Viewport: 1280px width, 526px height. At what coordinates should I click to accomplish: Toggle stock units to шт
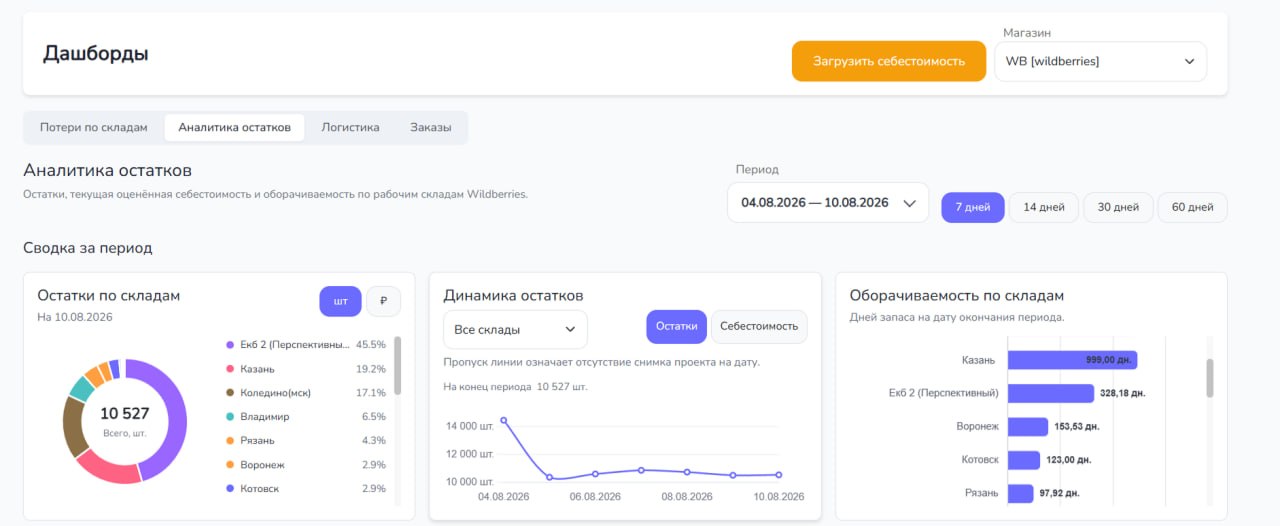pyautogui.click(x=340, y=301)
